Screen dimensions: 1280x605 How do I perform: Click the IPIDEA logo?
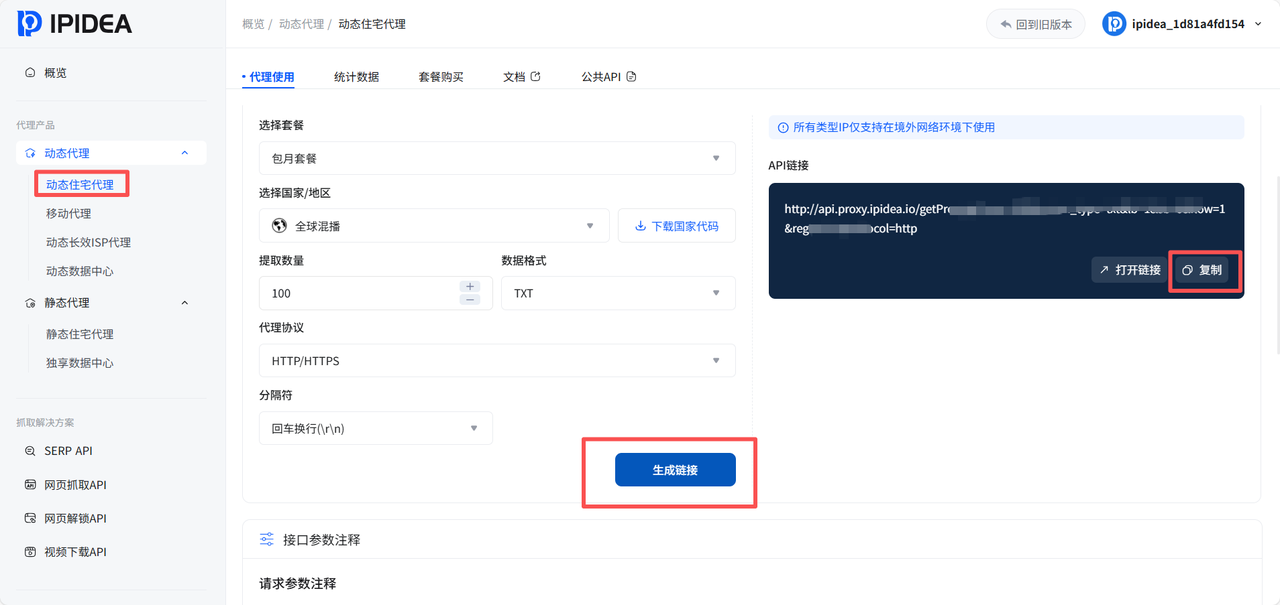pos(75,24)
